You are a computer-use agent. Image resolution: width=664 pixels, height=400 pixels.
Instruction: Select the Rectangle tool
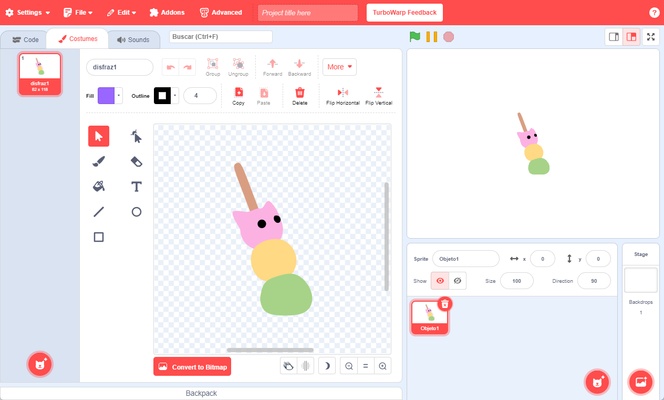pos(98,237)
